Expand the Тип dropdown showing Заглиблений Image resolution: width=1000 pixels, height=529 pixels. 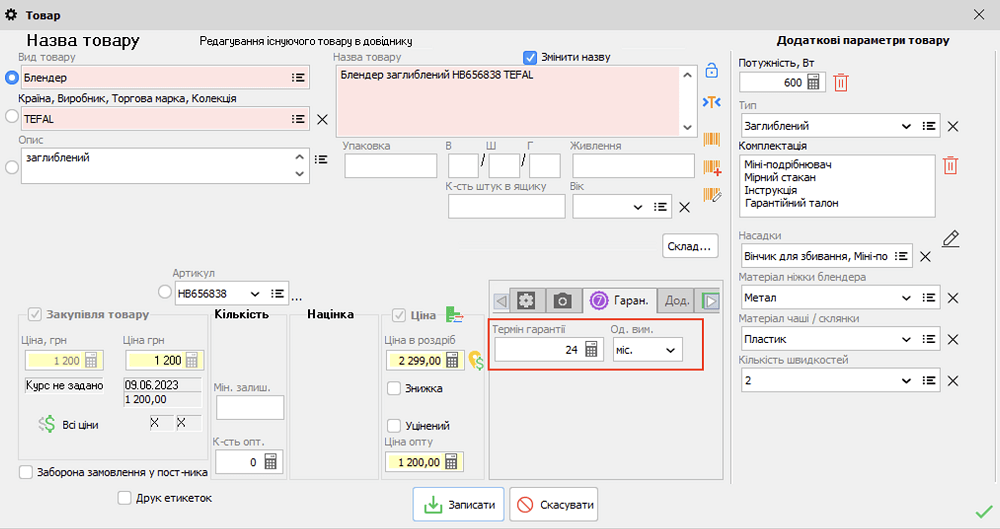[x=906, y=127]
